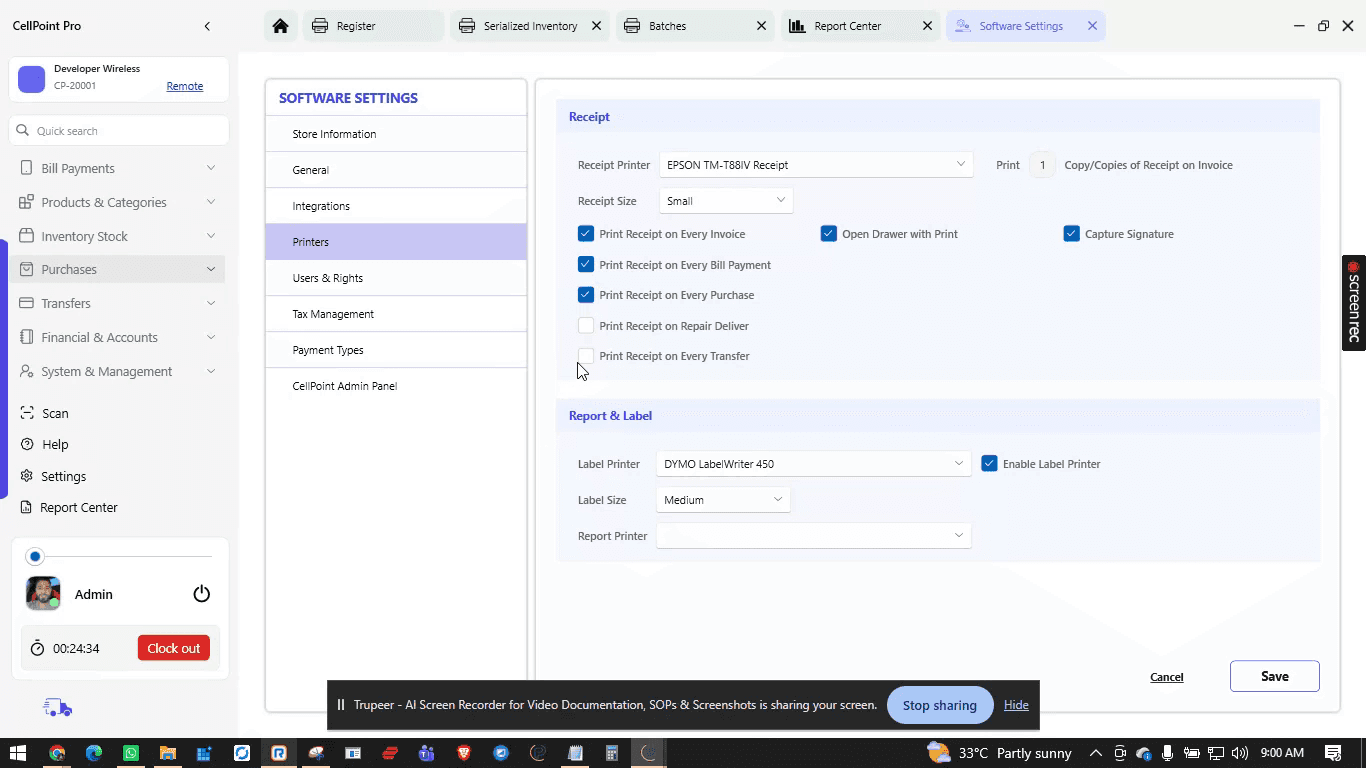Uncheck Enable Label Printer

click(989, 464)
